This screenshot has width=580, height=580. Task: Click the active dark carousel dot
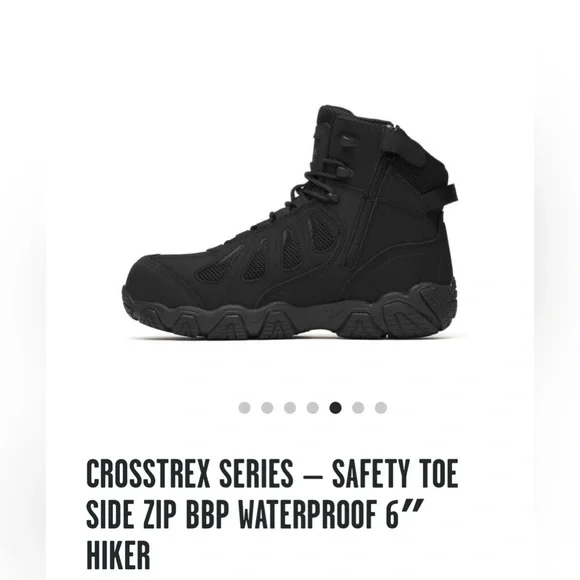[x=335, y=408]
